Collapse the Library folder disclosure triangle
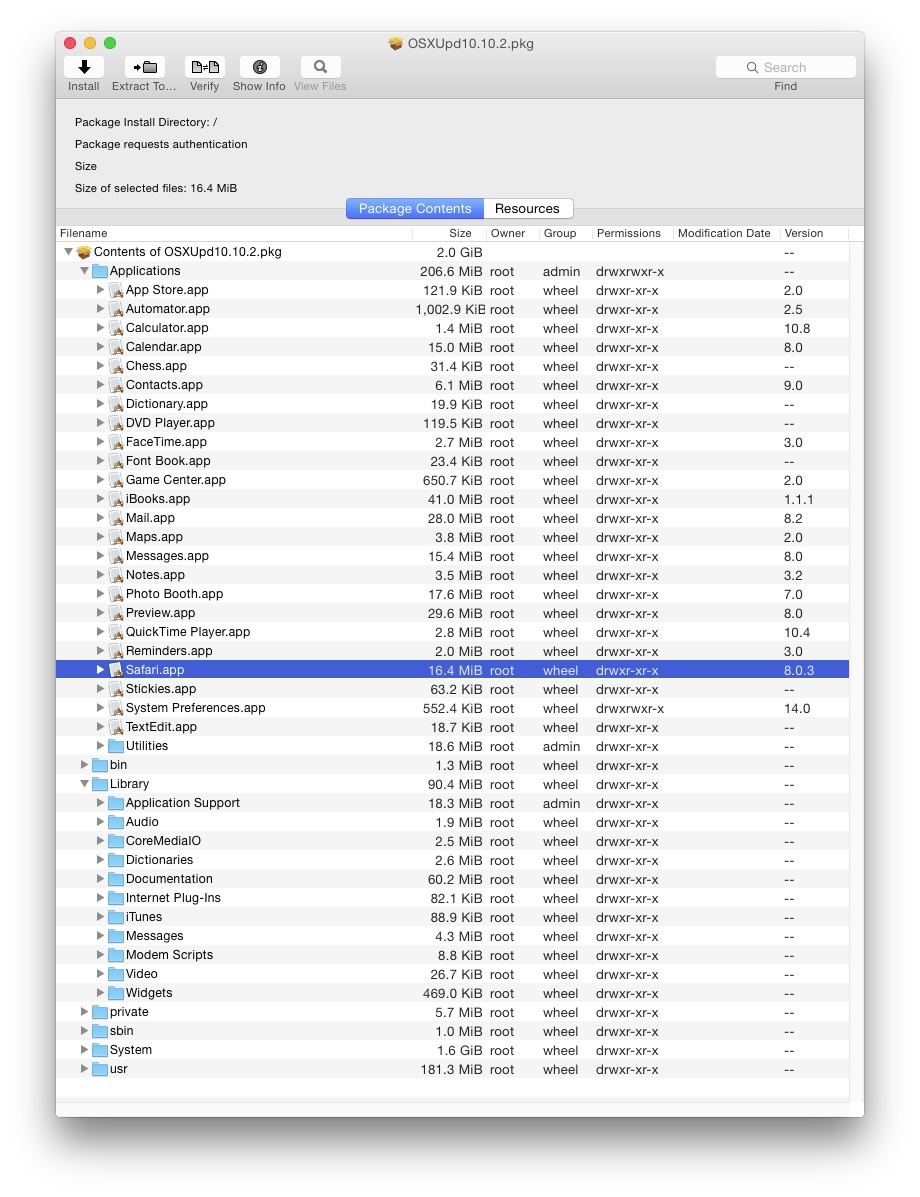 85,783
